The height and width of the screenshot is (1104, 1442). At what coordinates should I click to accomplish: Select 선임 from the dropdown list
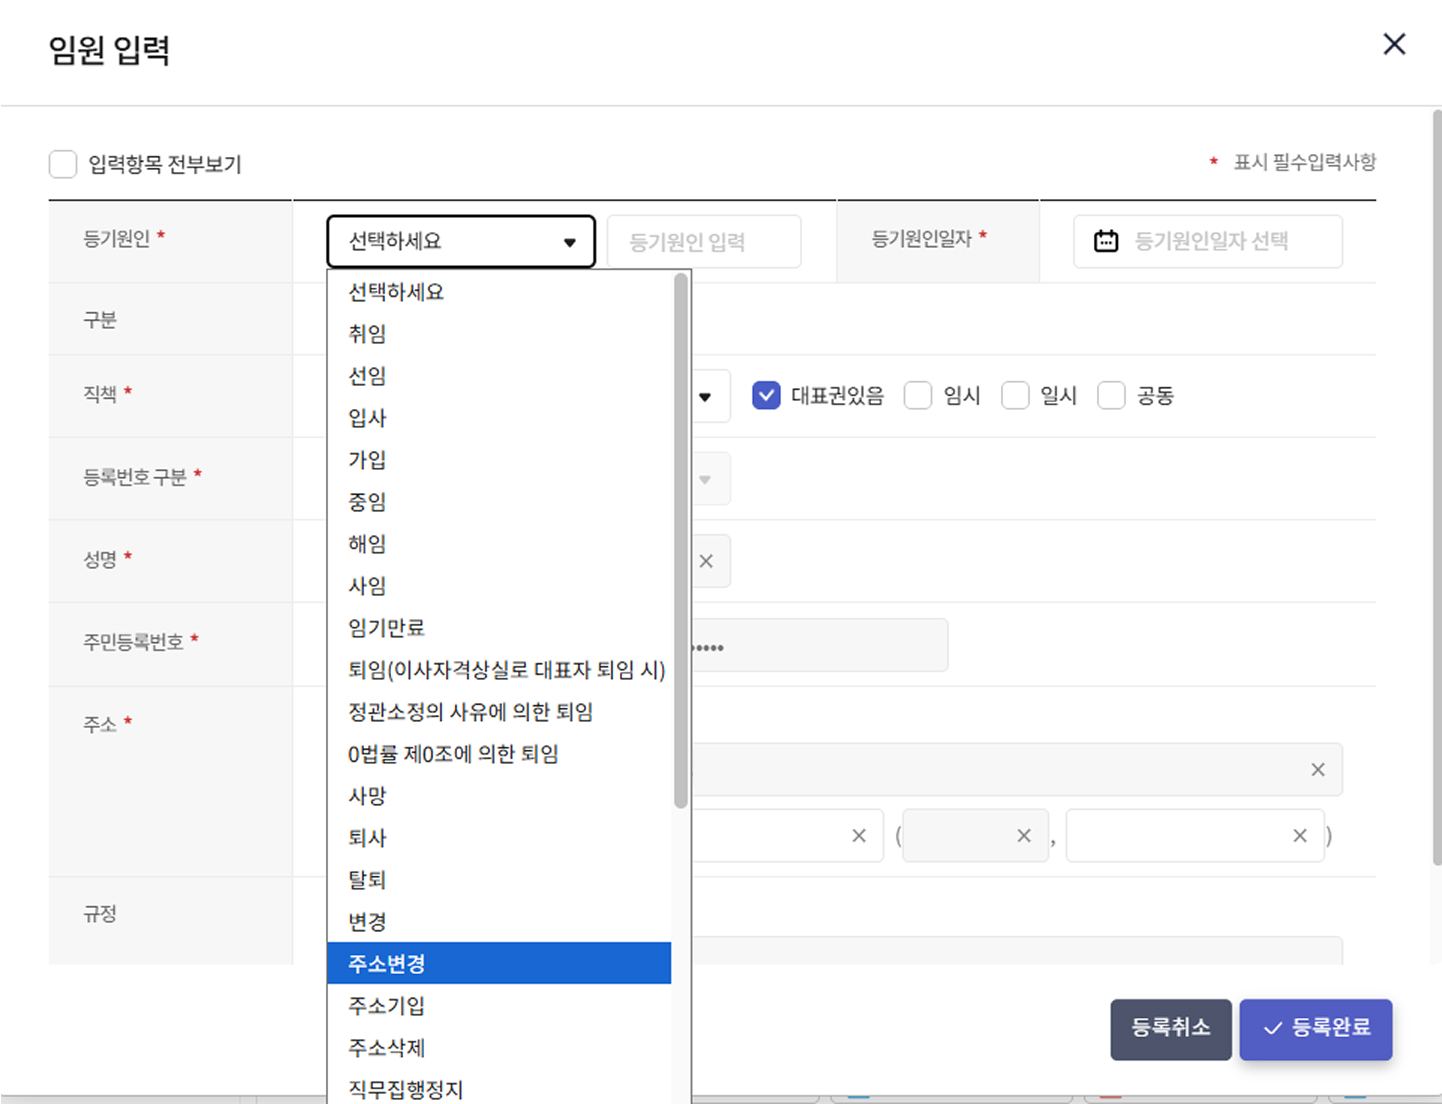499,376
